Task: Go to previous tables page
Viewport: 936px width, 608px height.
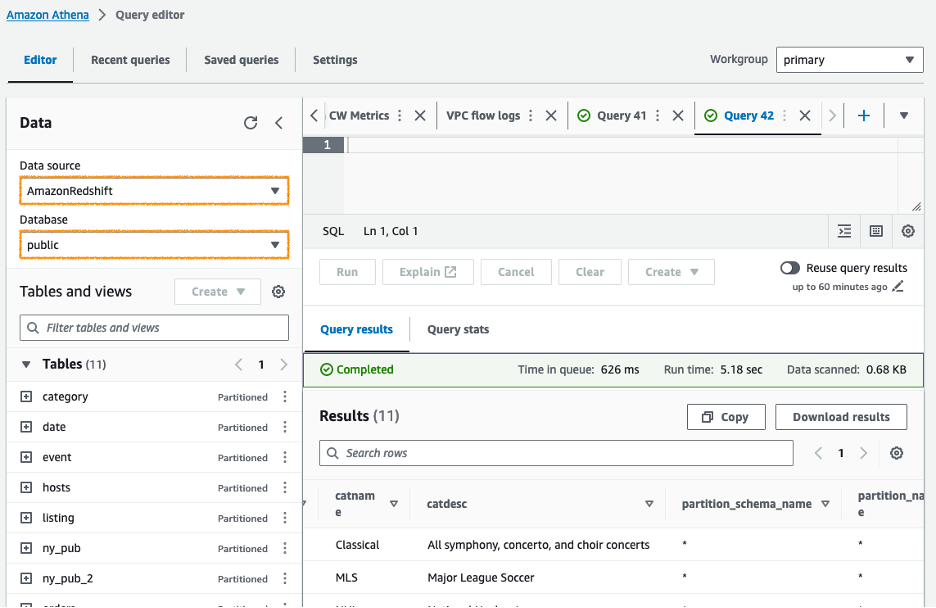Action: point(239,365)
